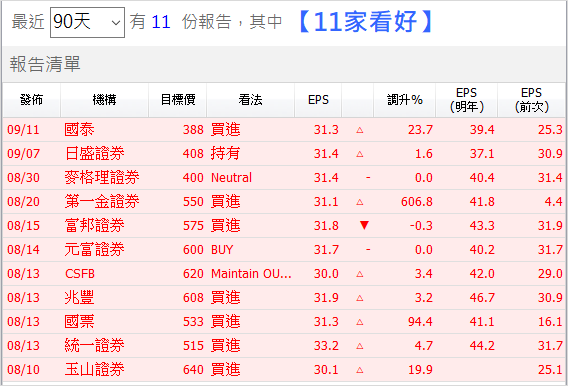Click the 08/15 date cell
The height and width of the screenshot is (386, 568).
click(x=23, y=226)
